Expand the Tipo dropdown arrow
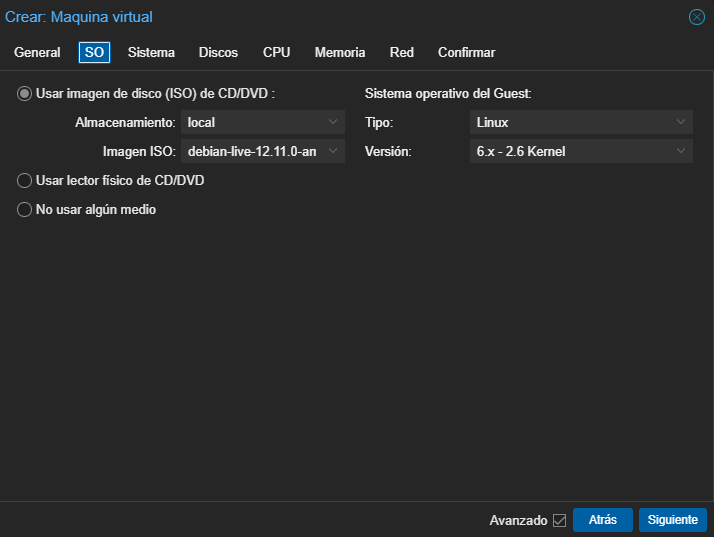This screenshot has height=537, width=714. click(x=681, y=122)
